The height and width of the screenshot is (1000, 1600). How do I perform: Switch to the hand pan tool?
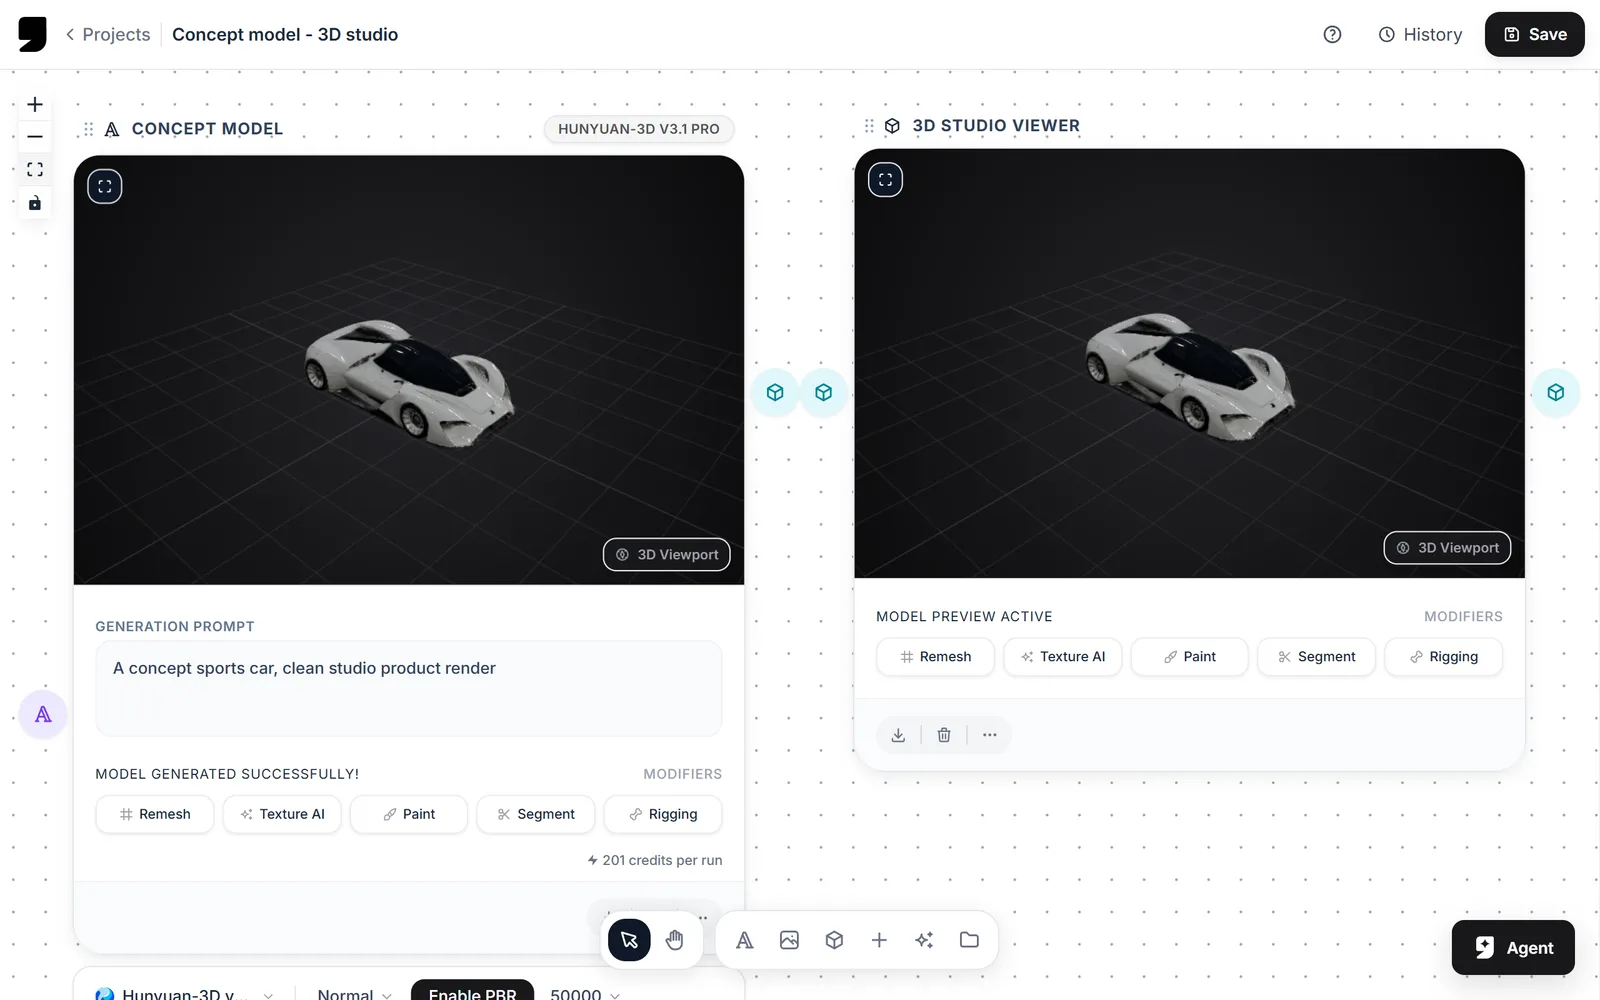pos(675,940)
